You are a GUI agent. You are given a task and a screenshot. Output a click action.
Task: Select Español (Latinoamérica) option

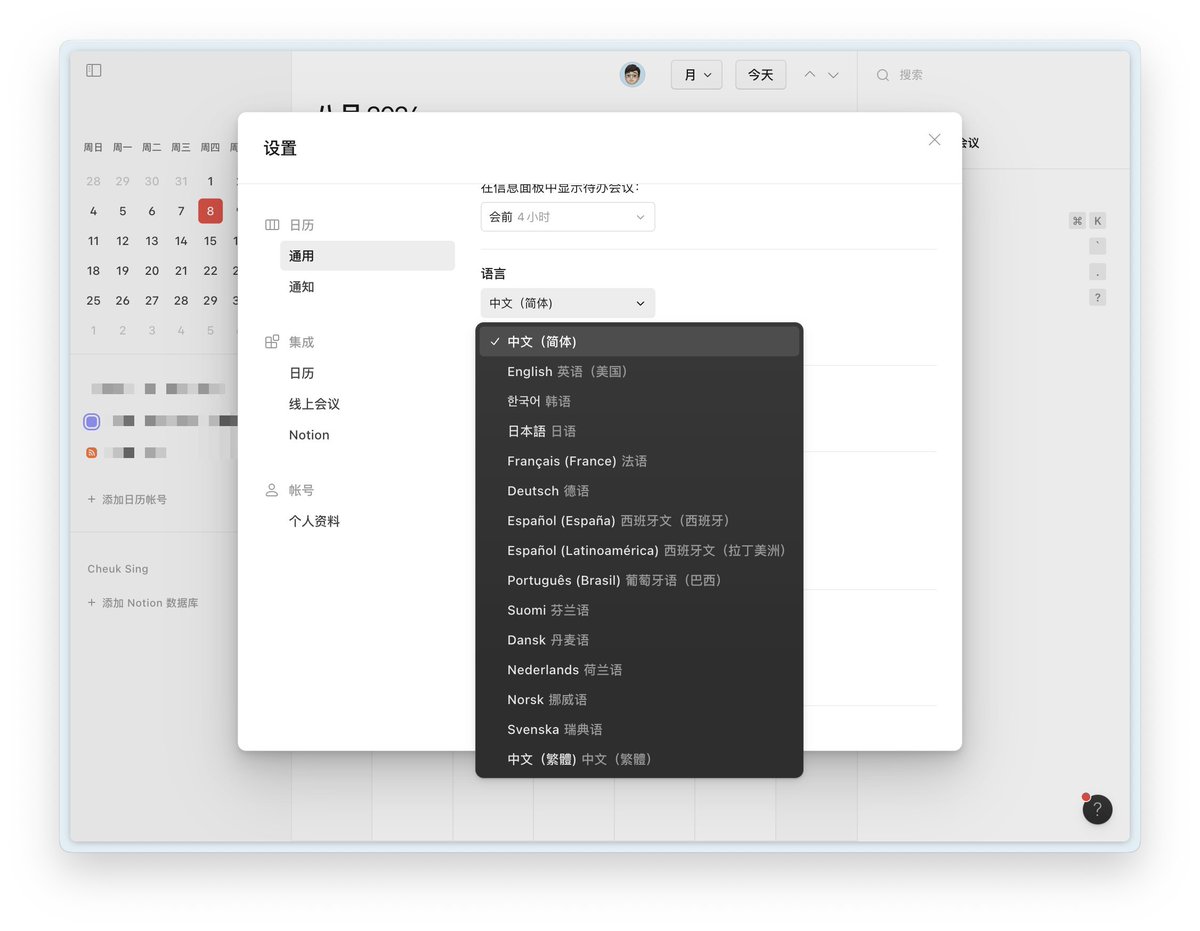point(639,551)
